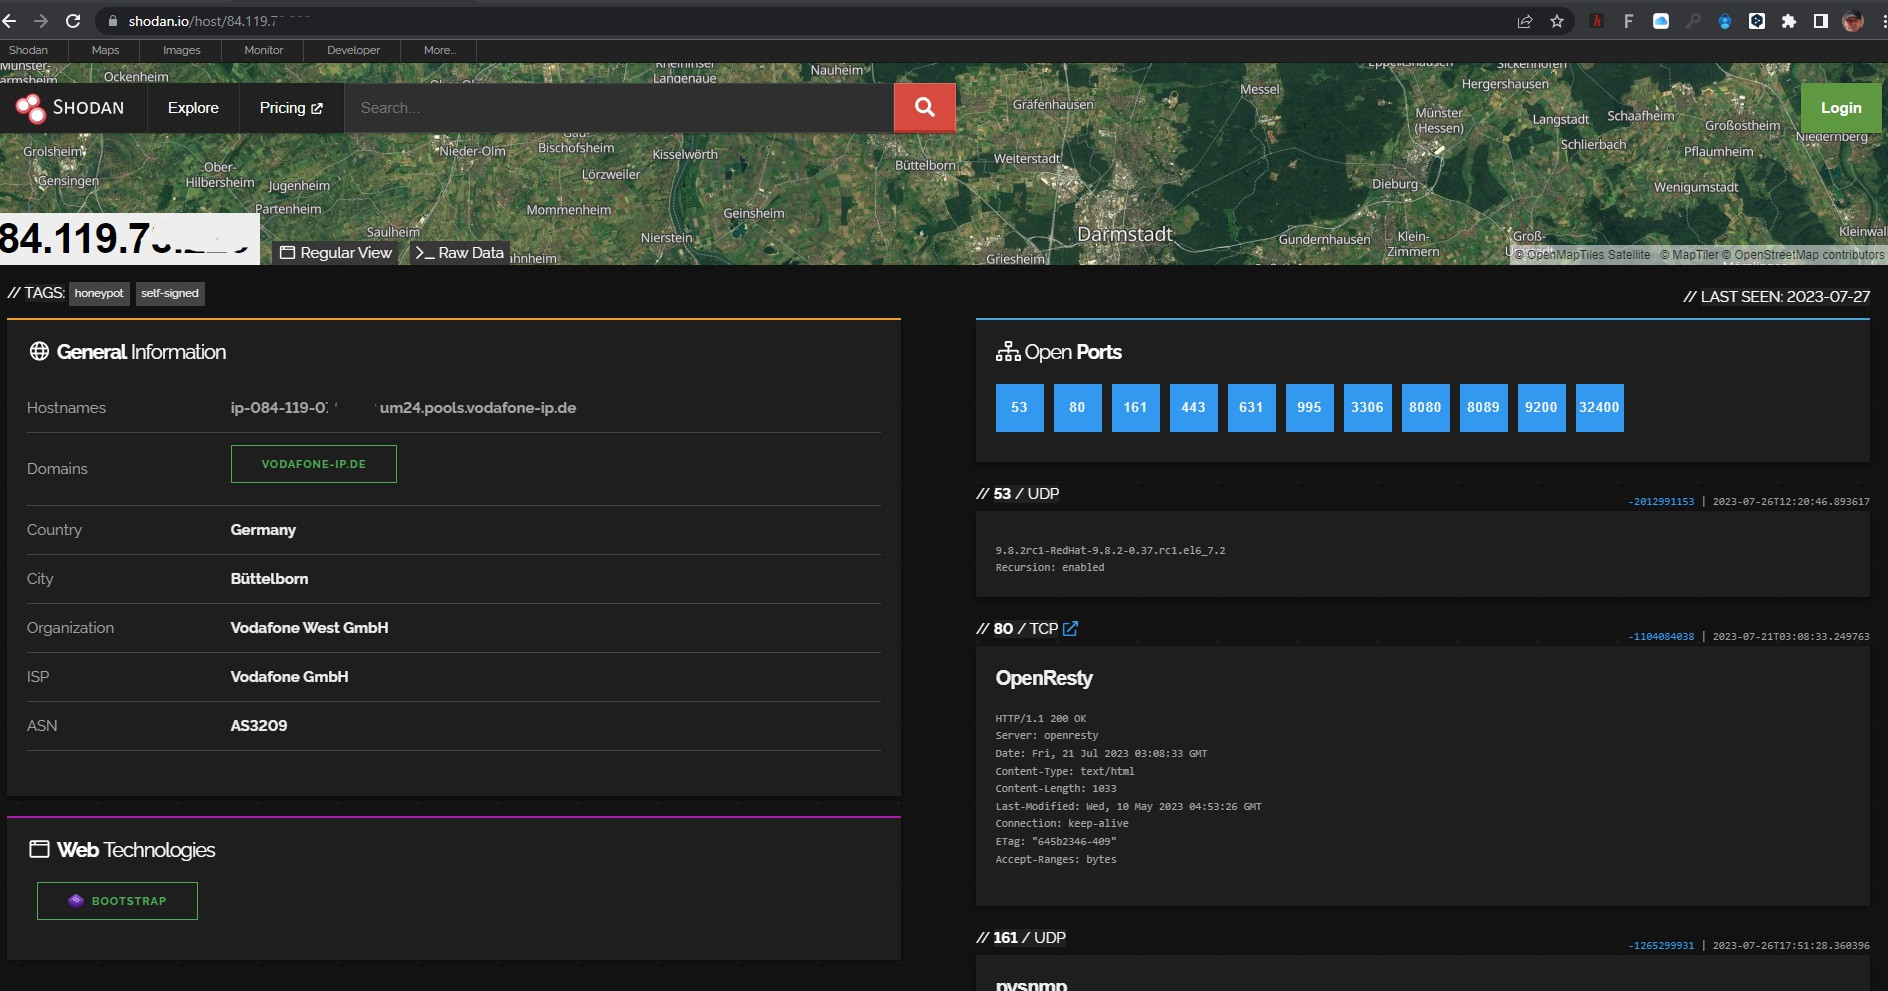Viewport: 1888px width, 991px height.
Task: Click the Shodan logo
Action: click(x=70, y=107)
